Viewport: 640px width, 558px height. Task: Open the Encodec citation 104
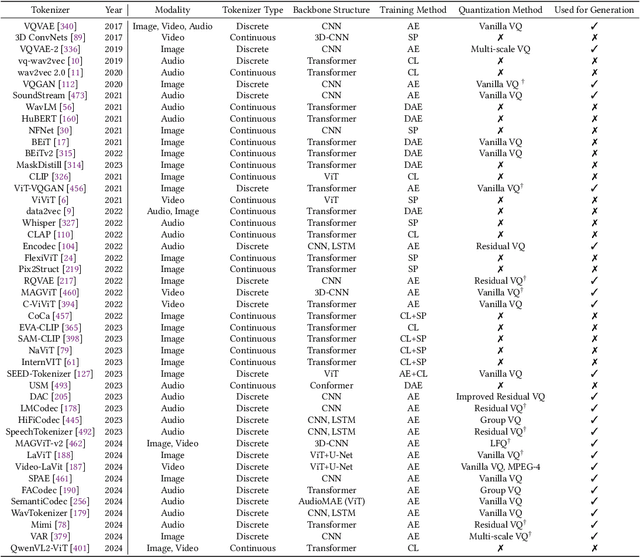point(69,245)
